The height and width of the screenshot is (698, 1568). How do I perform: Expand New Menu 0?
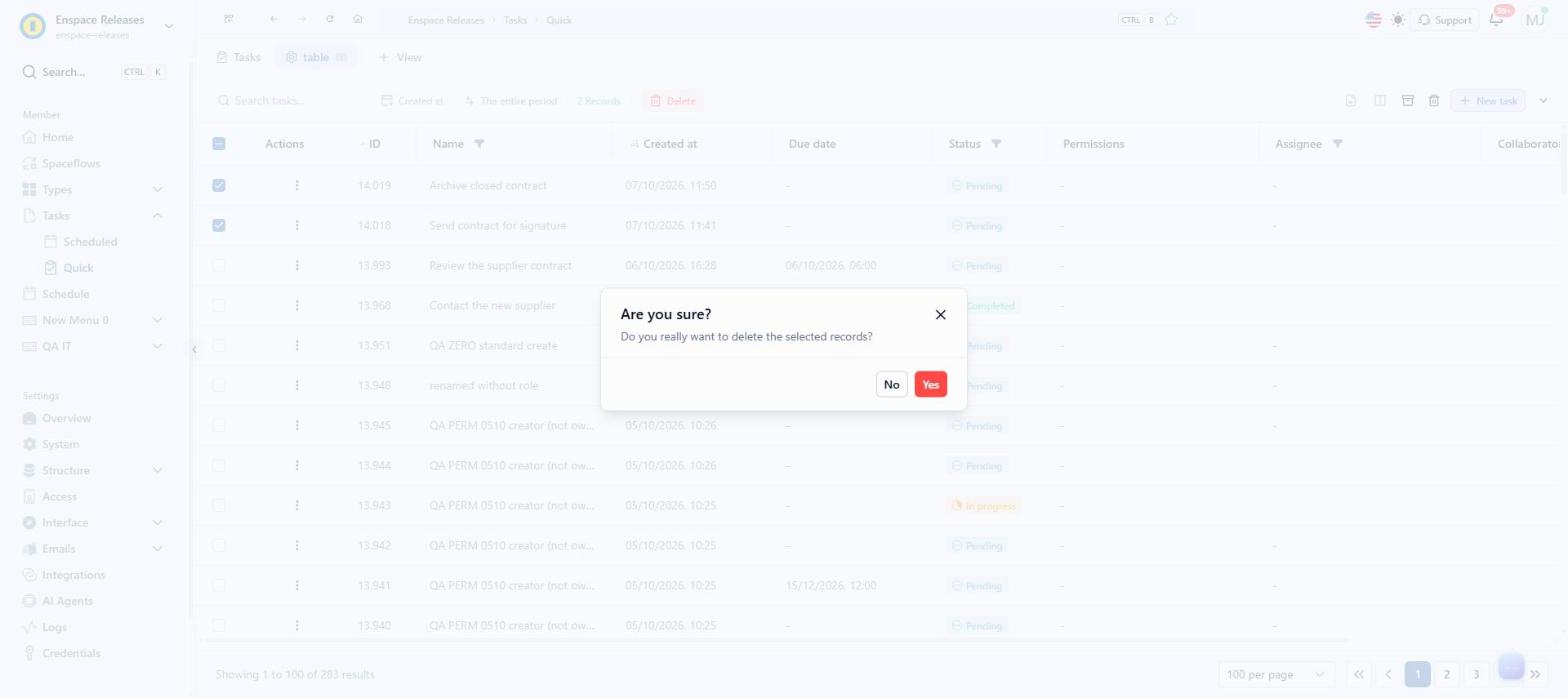pyautogui.click(x=157, y=320)
